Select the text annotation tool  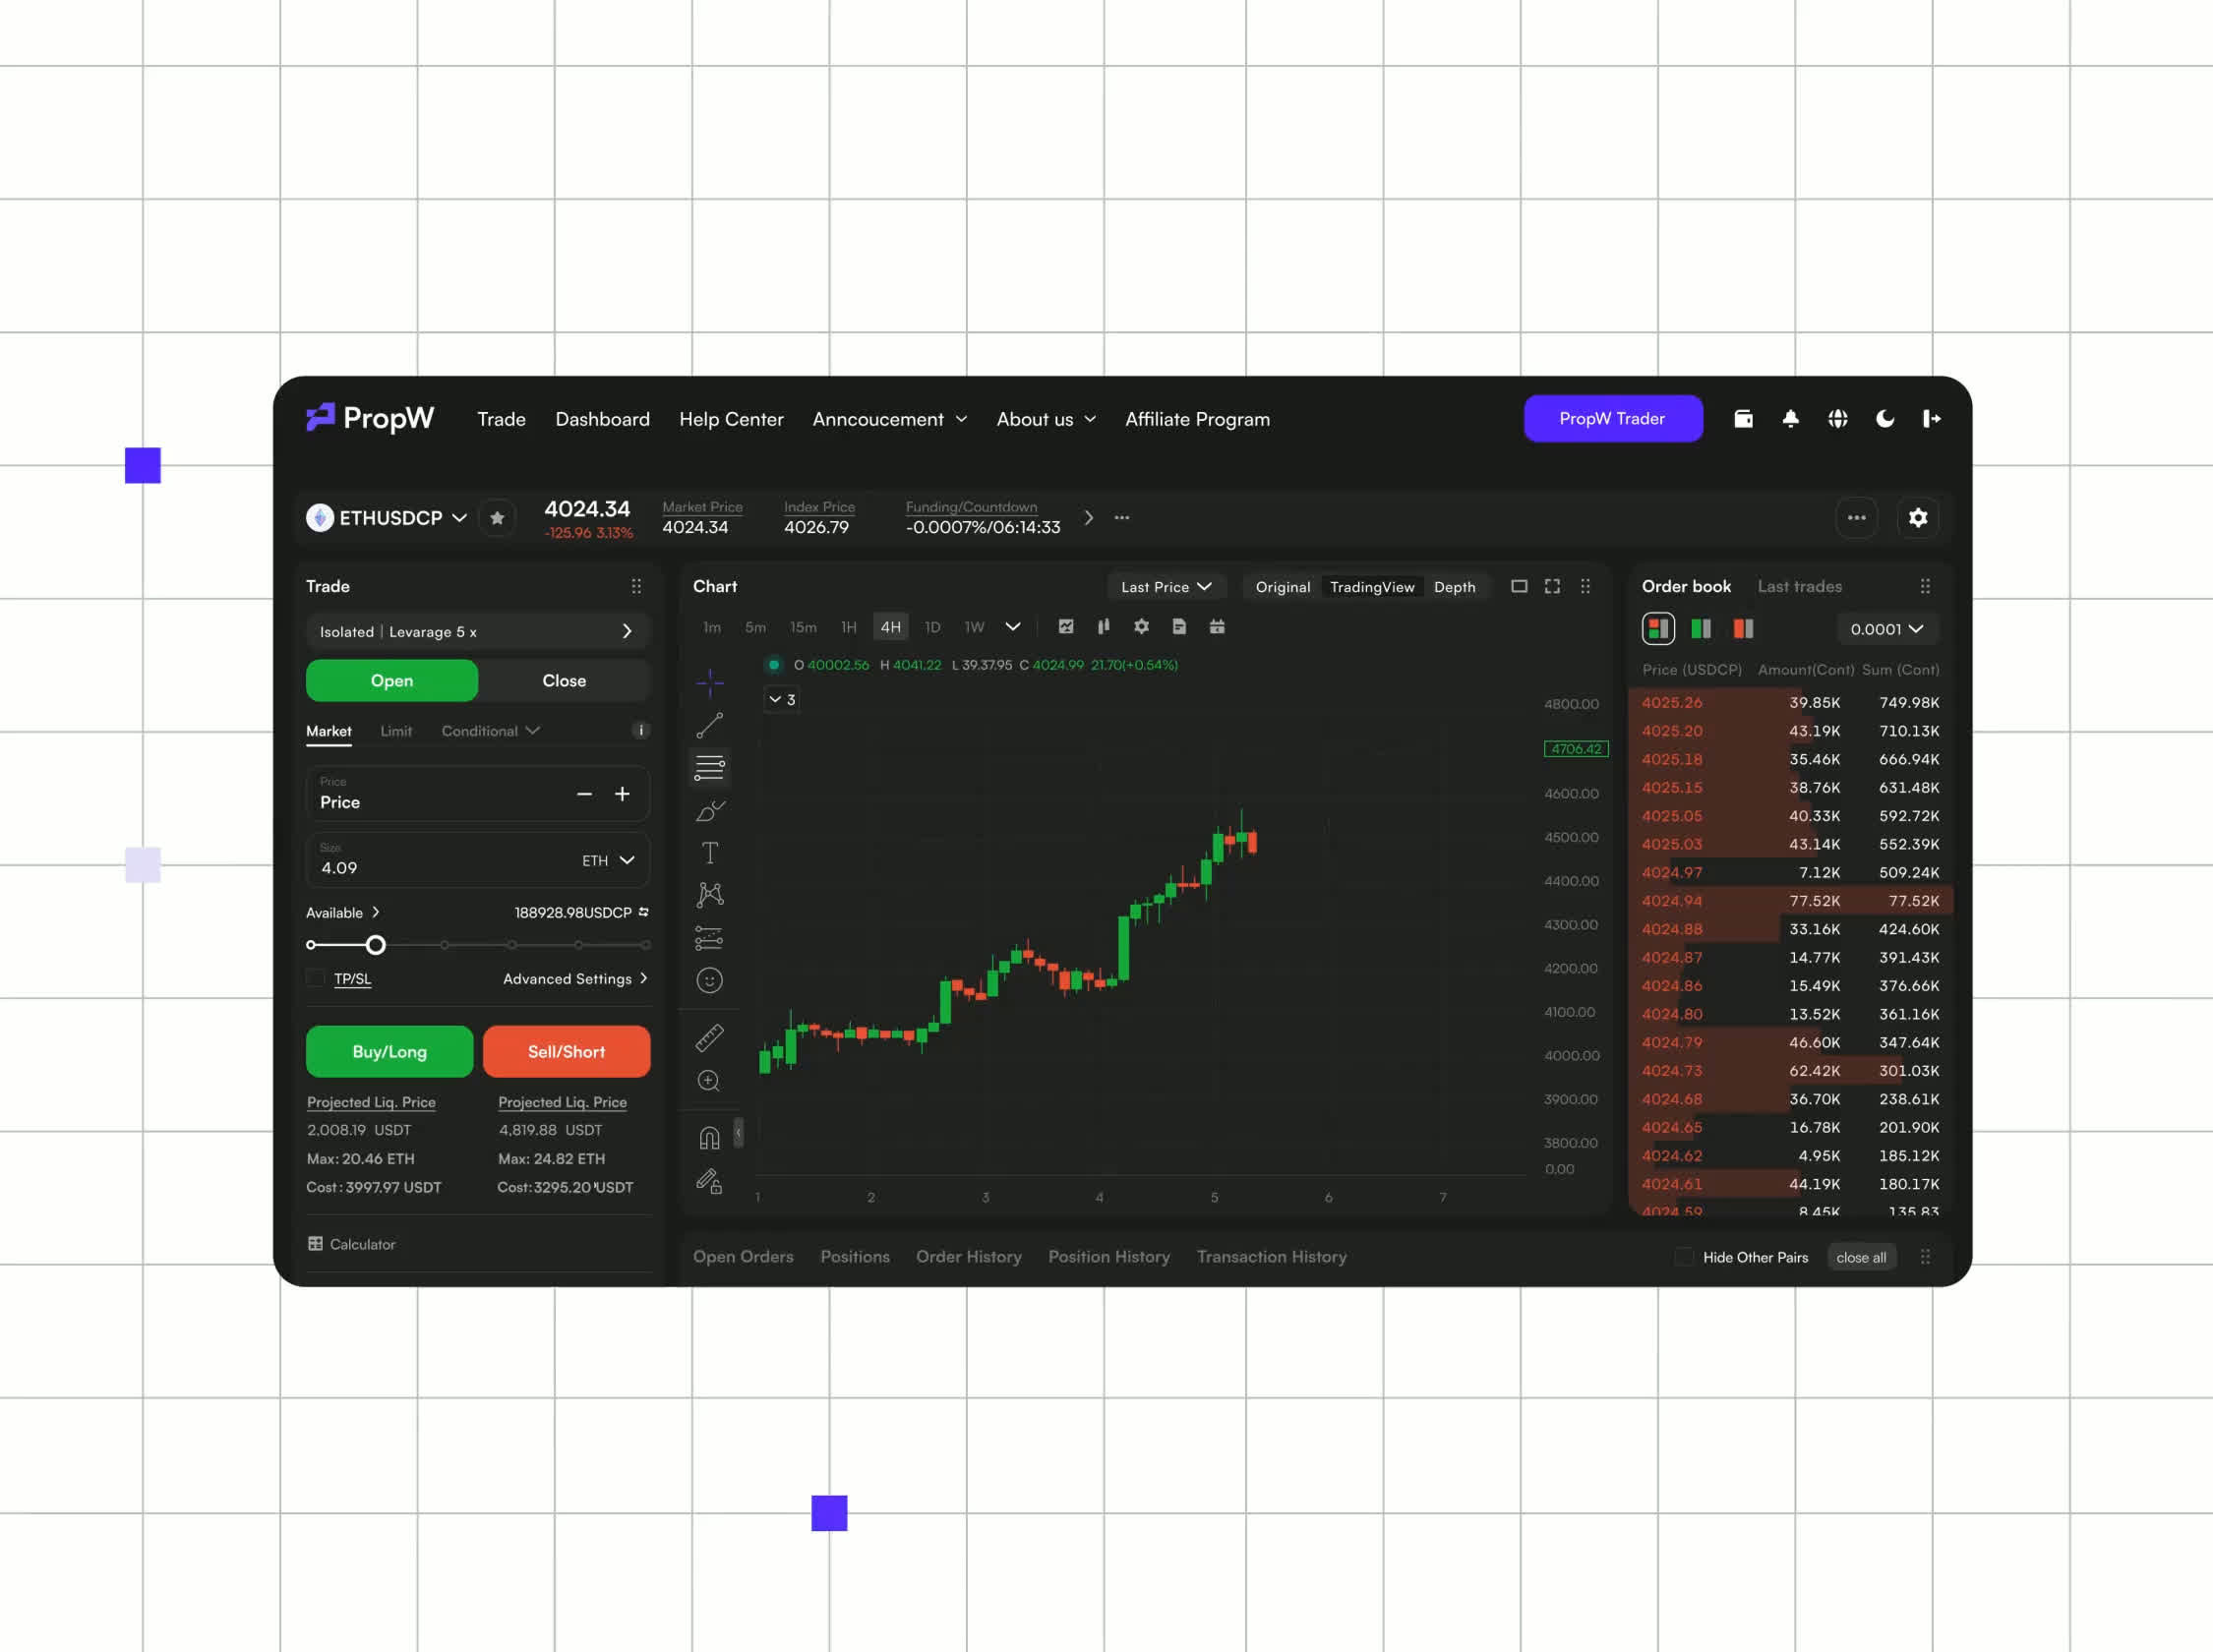coord(709,851)
